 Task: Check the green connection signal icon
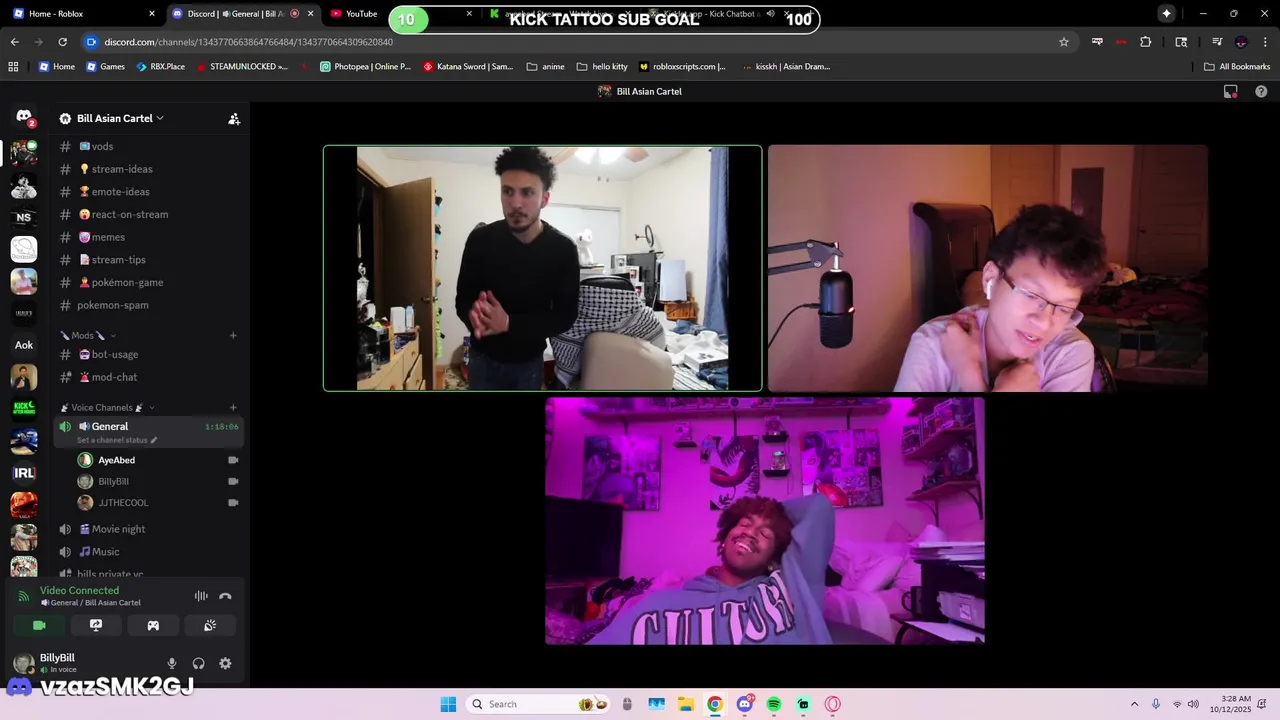click(x=24, y=596)
